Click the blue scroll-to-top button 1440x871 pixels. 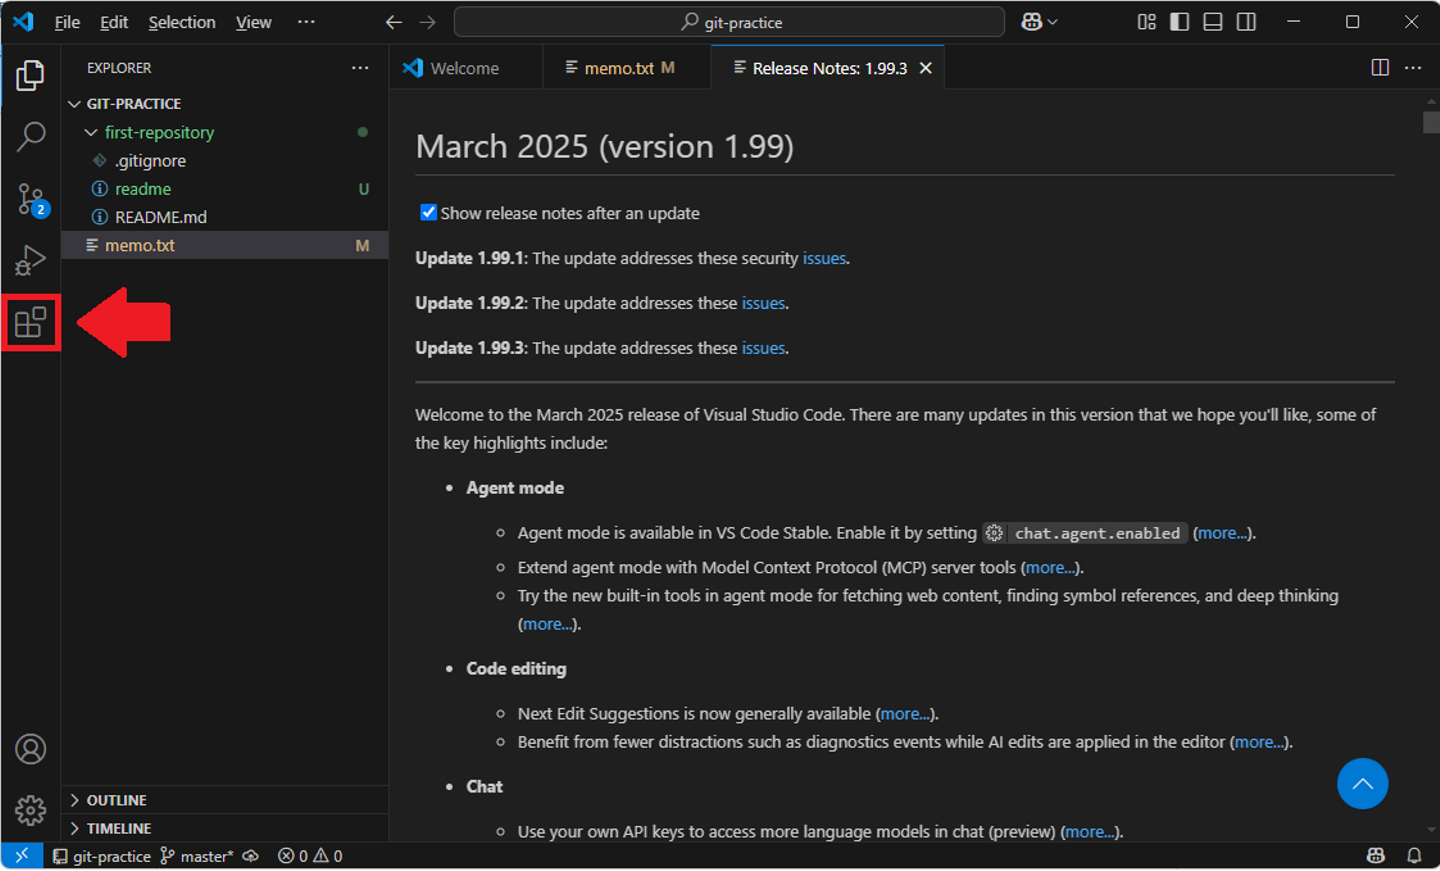pyautogui.click(x=1362, y=784)
